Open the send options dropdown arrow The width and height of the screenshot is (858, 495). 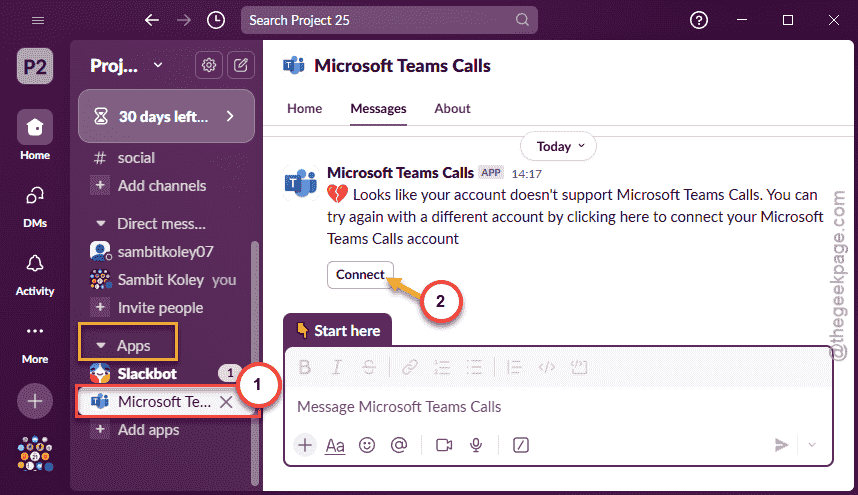coord(812,445)
